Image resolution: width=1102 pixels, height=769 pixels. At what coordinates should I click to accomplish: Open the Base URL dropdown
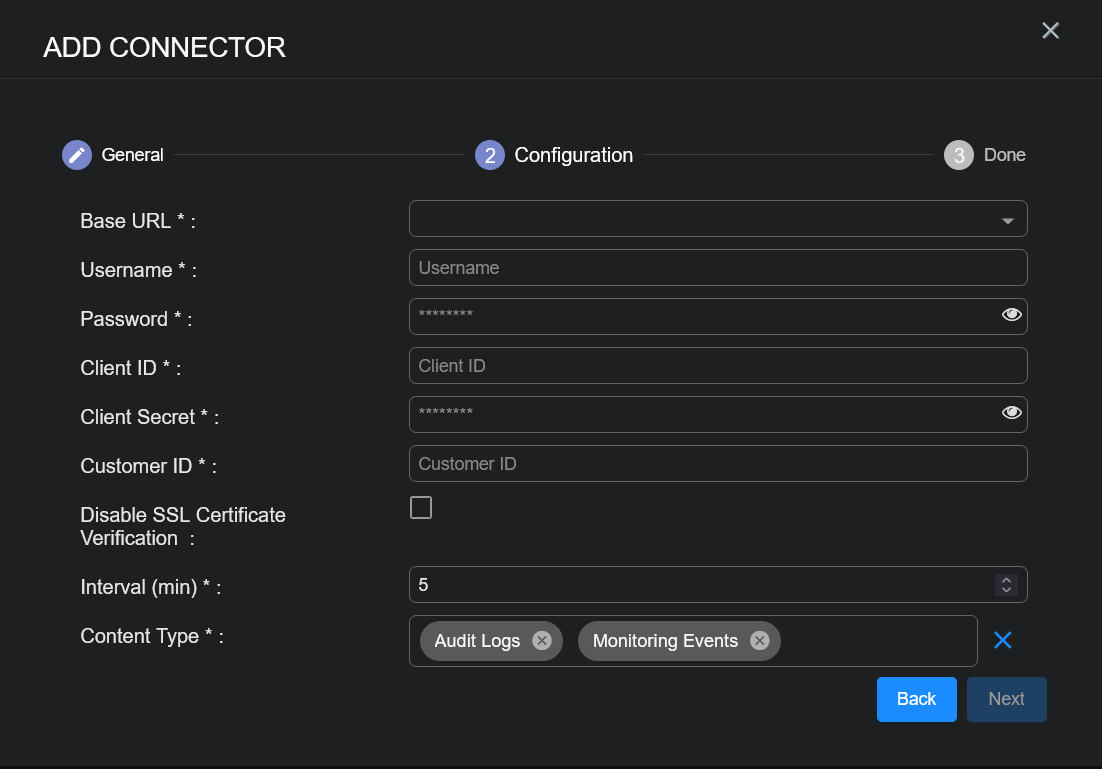tap(1007, 220)
